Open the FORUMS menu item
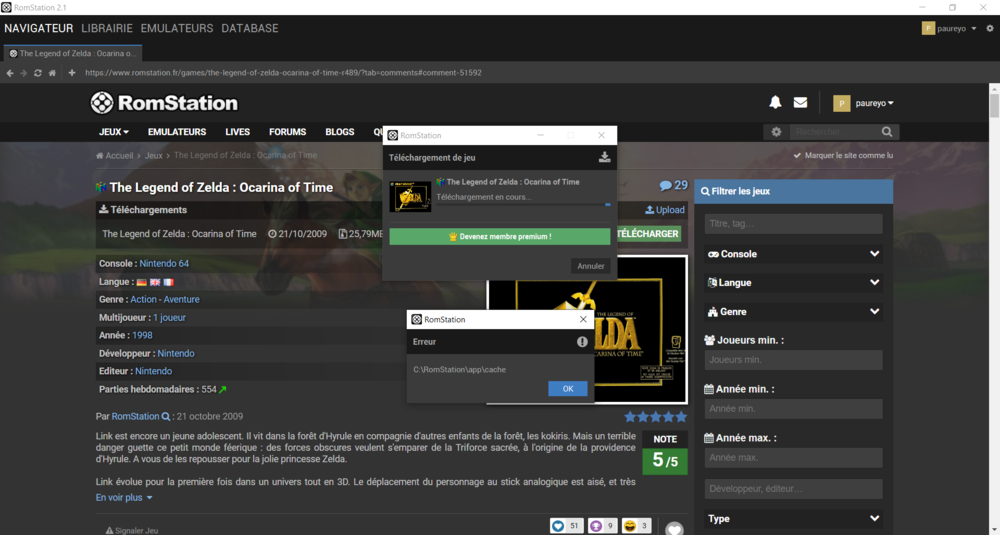1000x535 pixels. coord(287,132)
